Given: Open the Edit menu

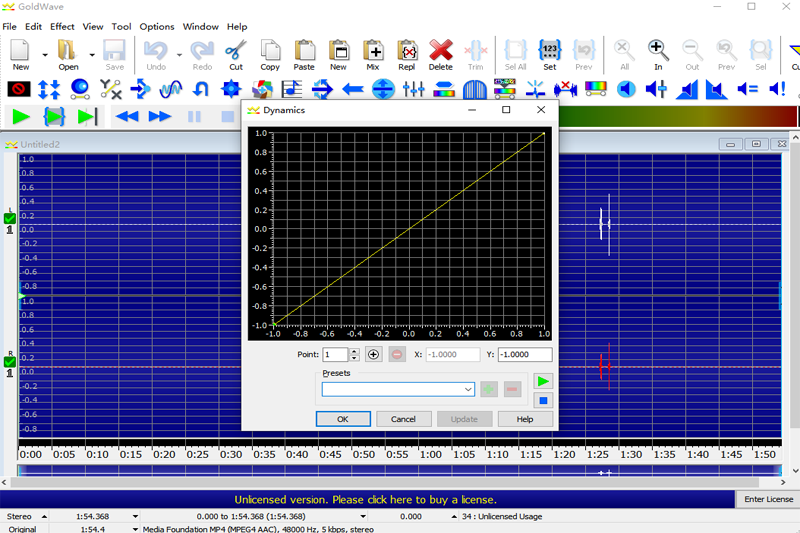Looking at the screenshot, I should pyautogui.click(x=34, y=27).
